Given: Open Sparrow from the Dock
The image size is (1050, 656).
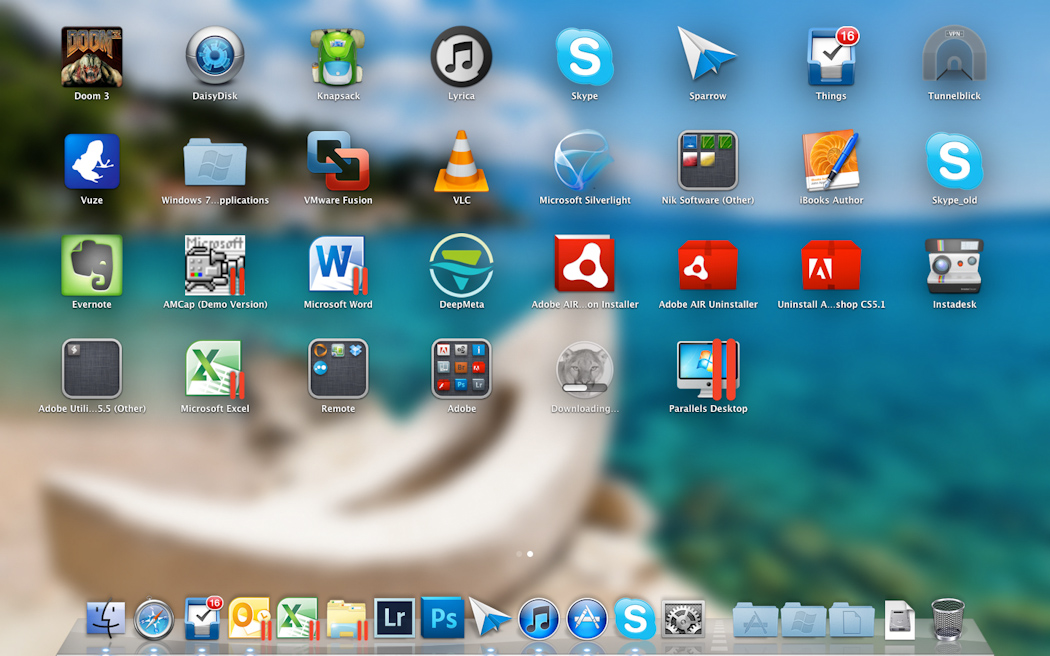Looking at the screenshot, I should pyautogui.click(x=489, y=617).
